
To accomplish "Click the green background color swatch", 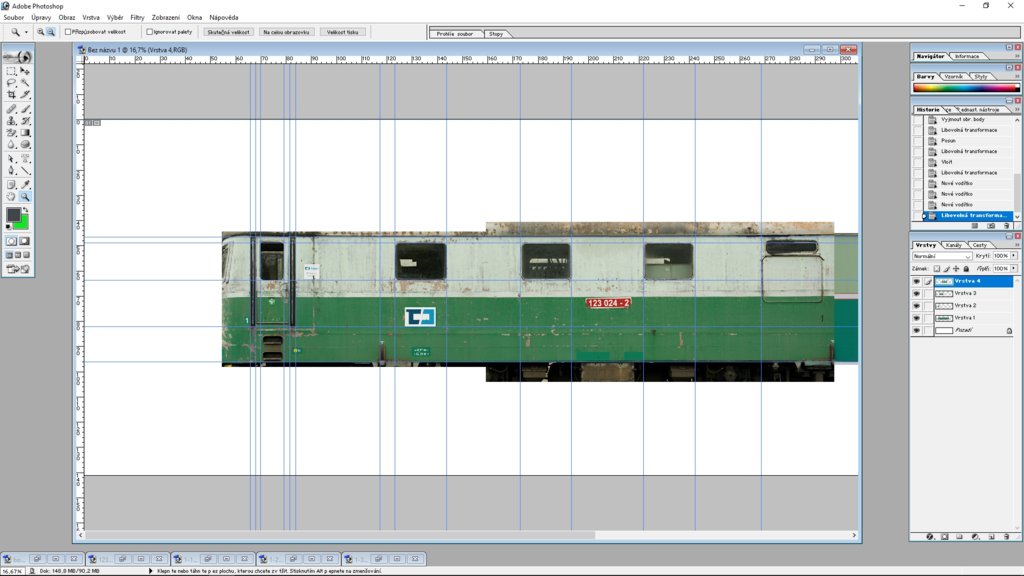I will [21, 221].
